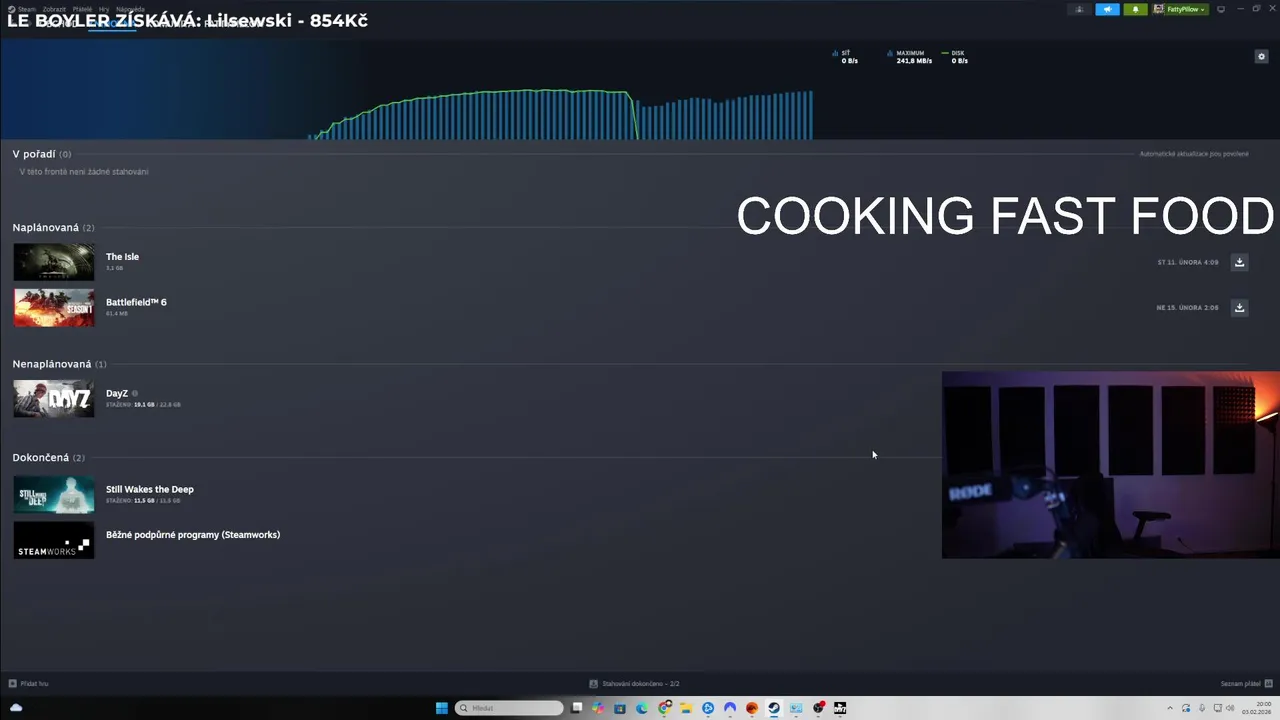Open The Isle game thumbnail
Screen dimensions: 1280x720
(x=54, y=262)
